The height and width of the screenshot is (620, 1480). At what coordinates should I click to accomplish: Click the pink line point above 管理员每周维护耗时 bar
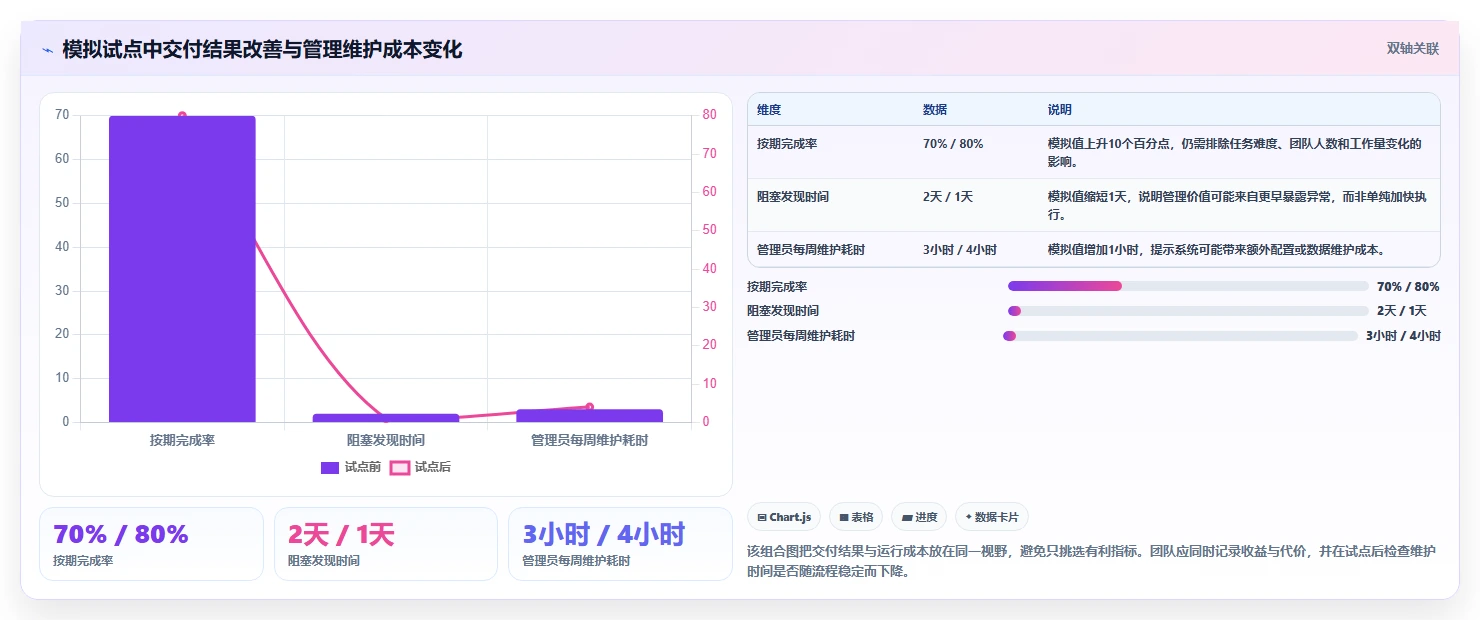coord(589,407)
